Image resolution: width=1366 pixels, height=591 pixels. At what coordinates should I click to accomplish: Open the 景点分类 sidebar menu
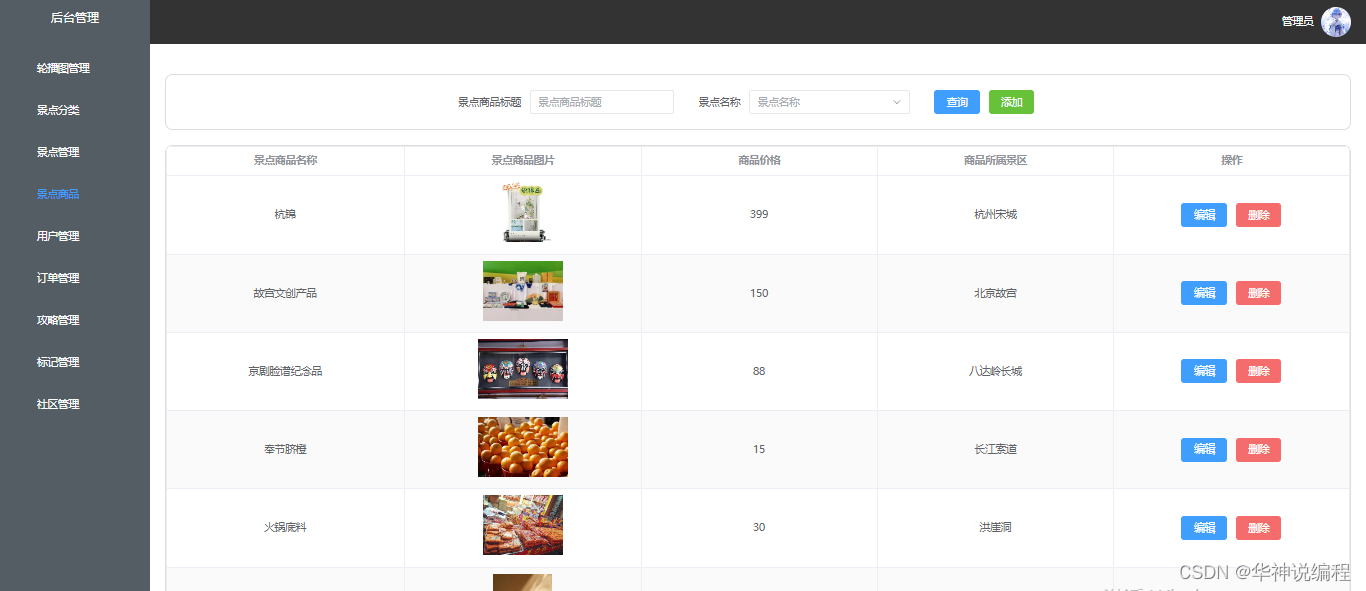[x=58, y=110]
